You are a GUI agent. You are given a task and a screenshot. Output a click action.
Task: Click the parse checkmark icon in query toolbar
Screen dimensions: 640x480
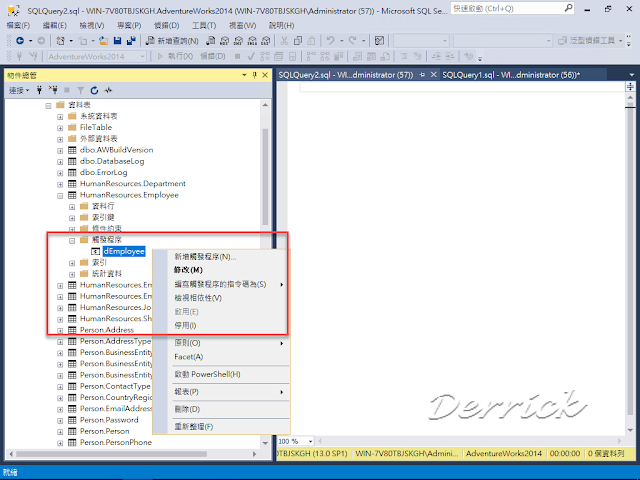coord(251,56)
